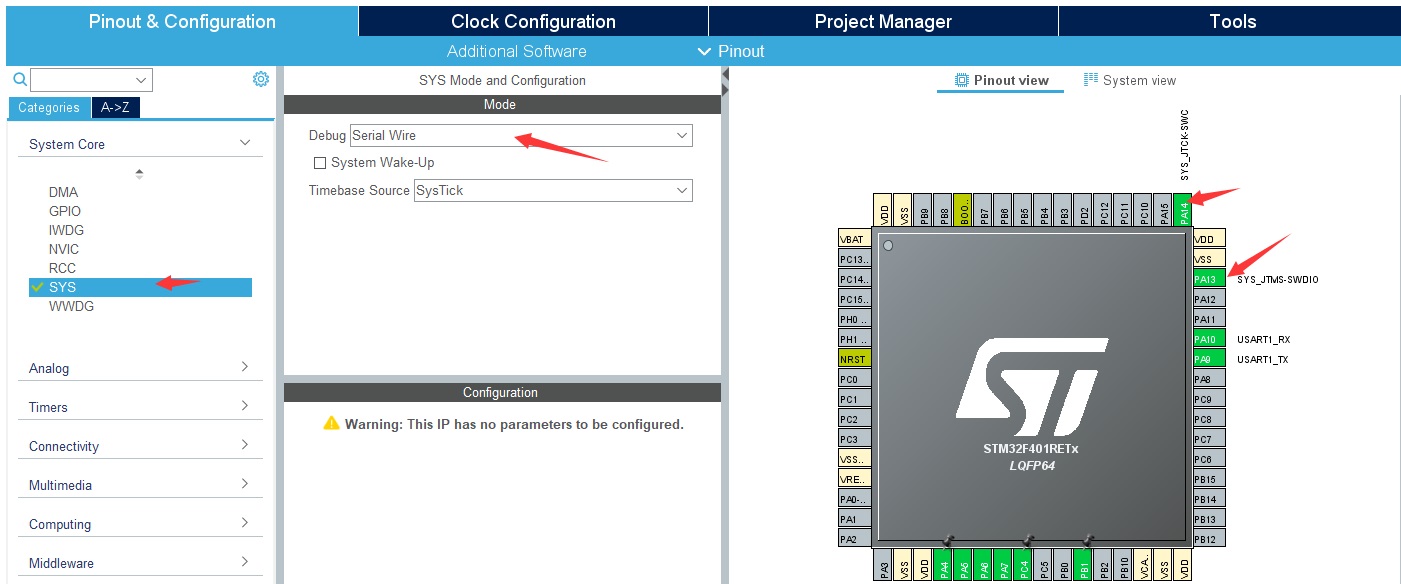The height and width of the screenshot is (584, 1401).
Task: Click the PA8 pin on the chip
Action: 1209,379
